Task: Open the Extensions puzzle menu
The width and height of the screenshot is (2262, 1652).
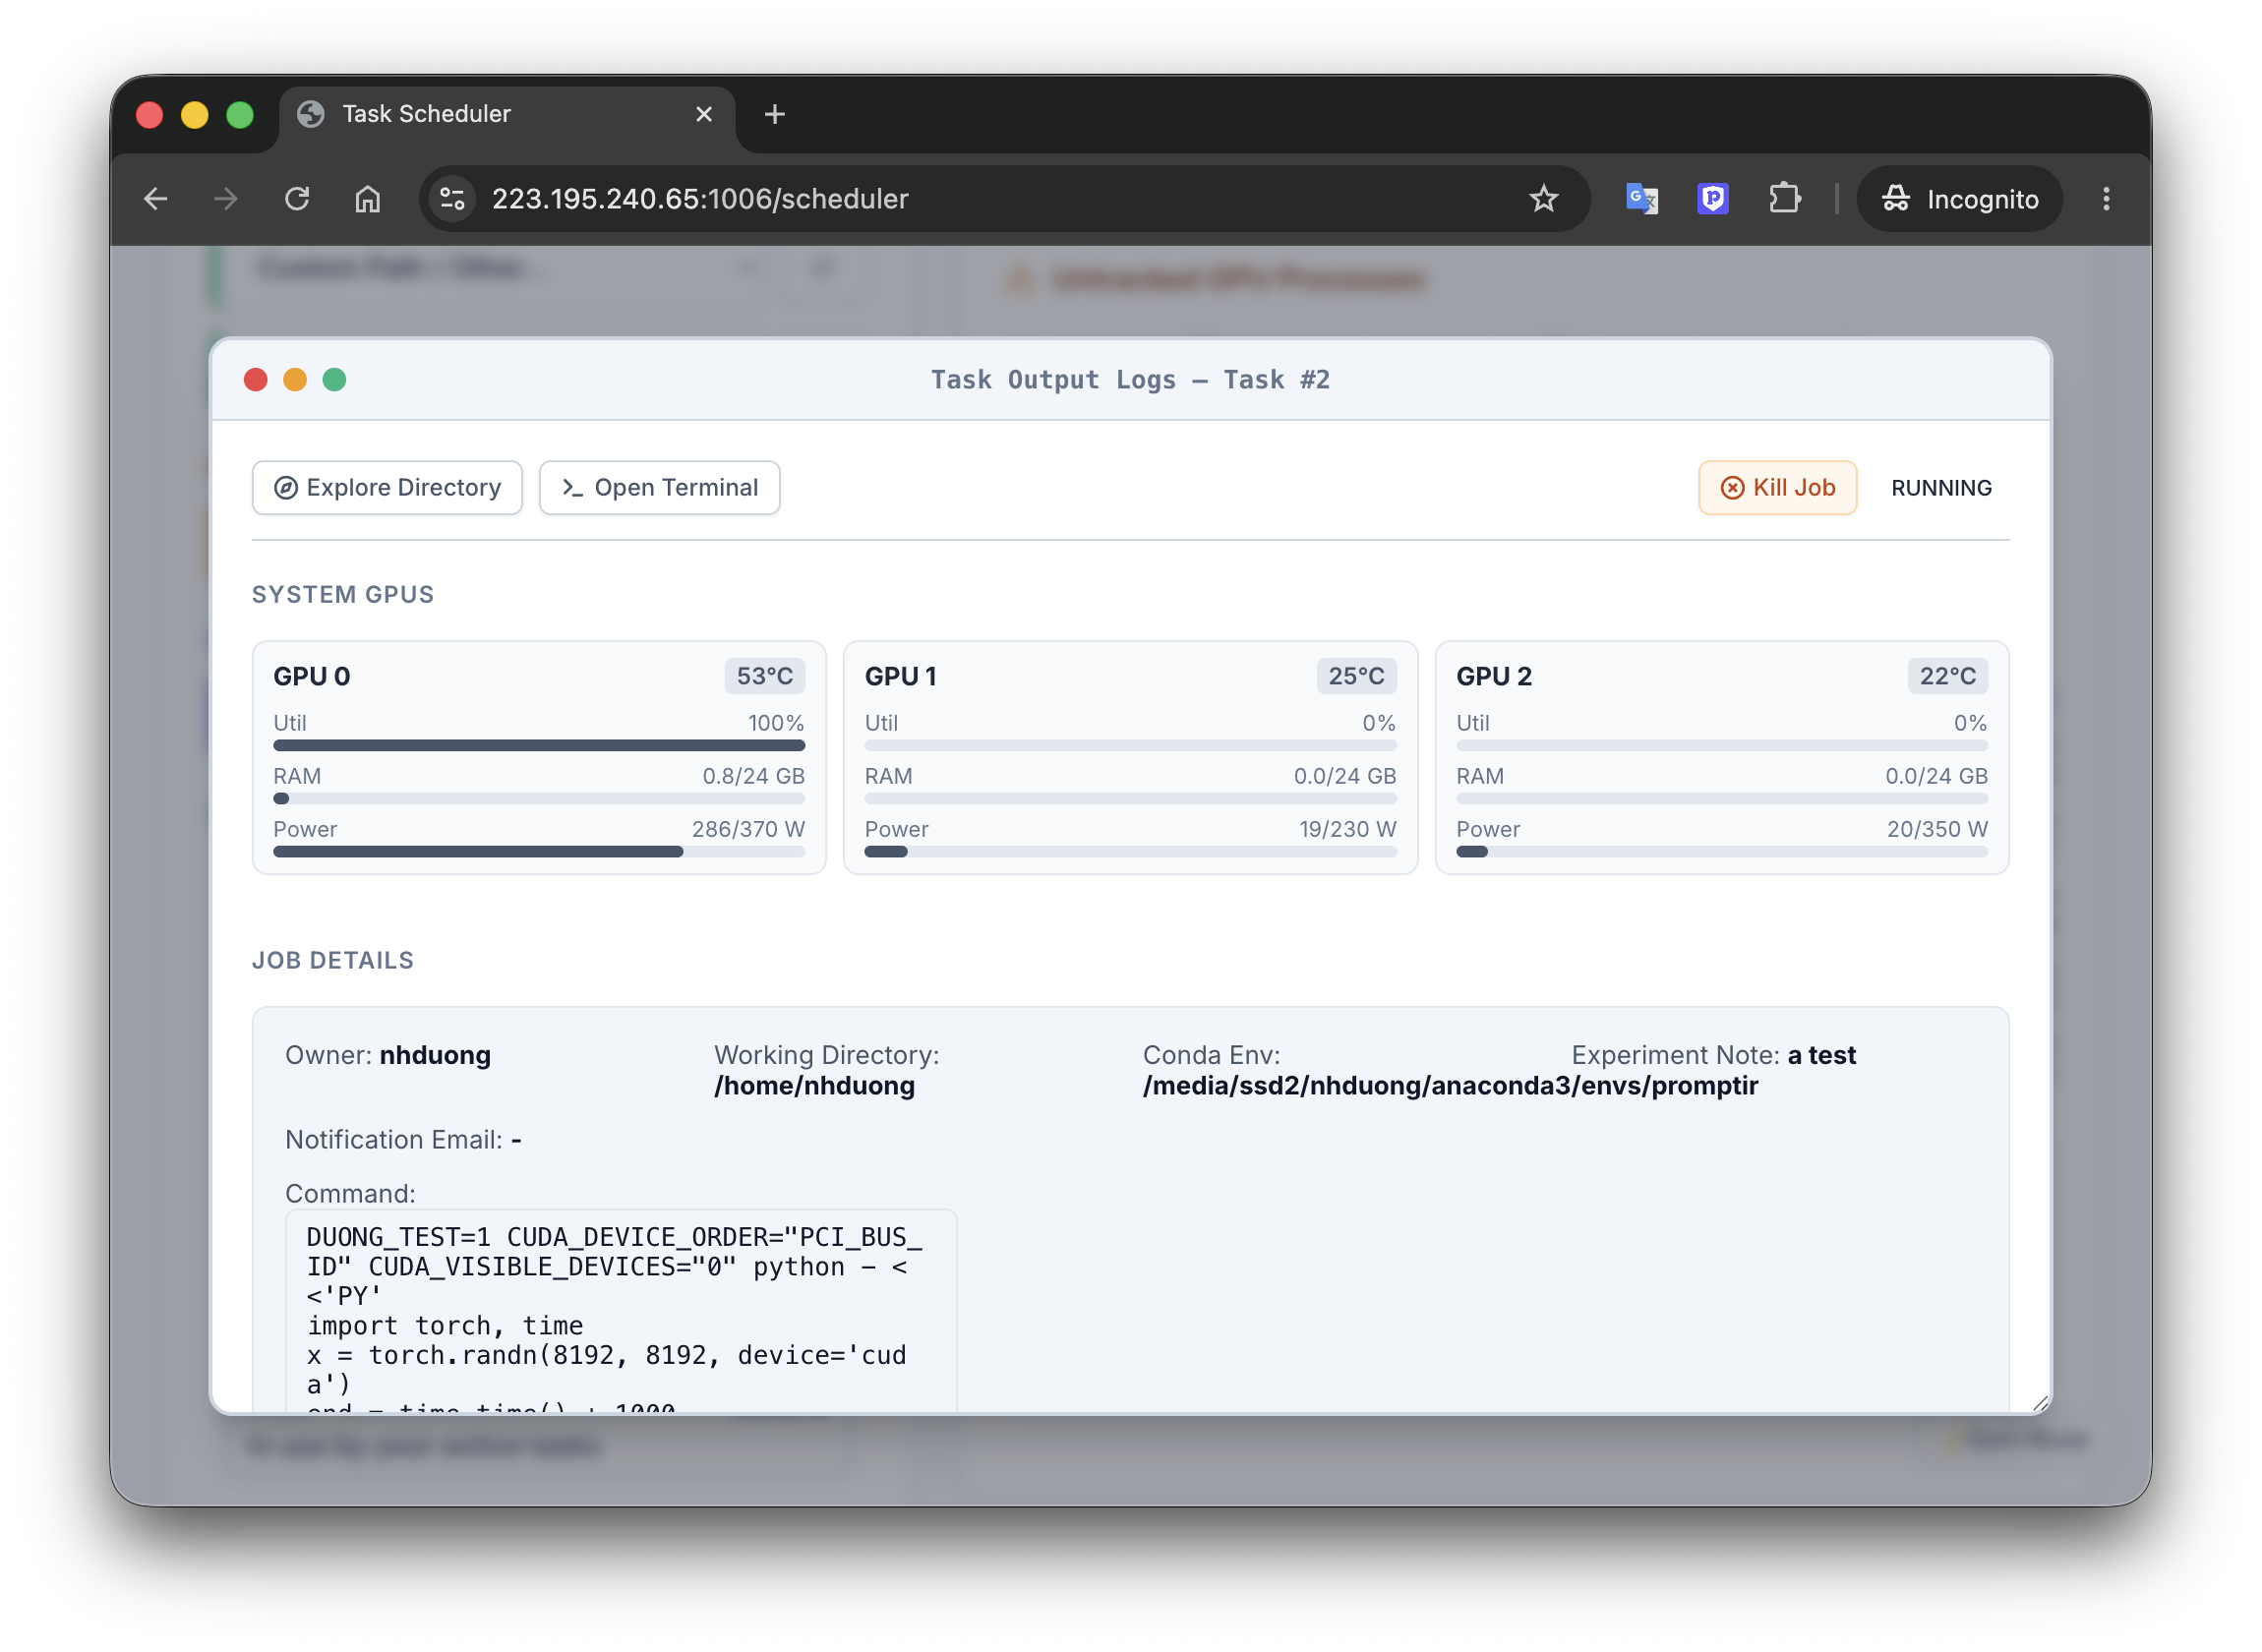Action: point(1785,199)
